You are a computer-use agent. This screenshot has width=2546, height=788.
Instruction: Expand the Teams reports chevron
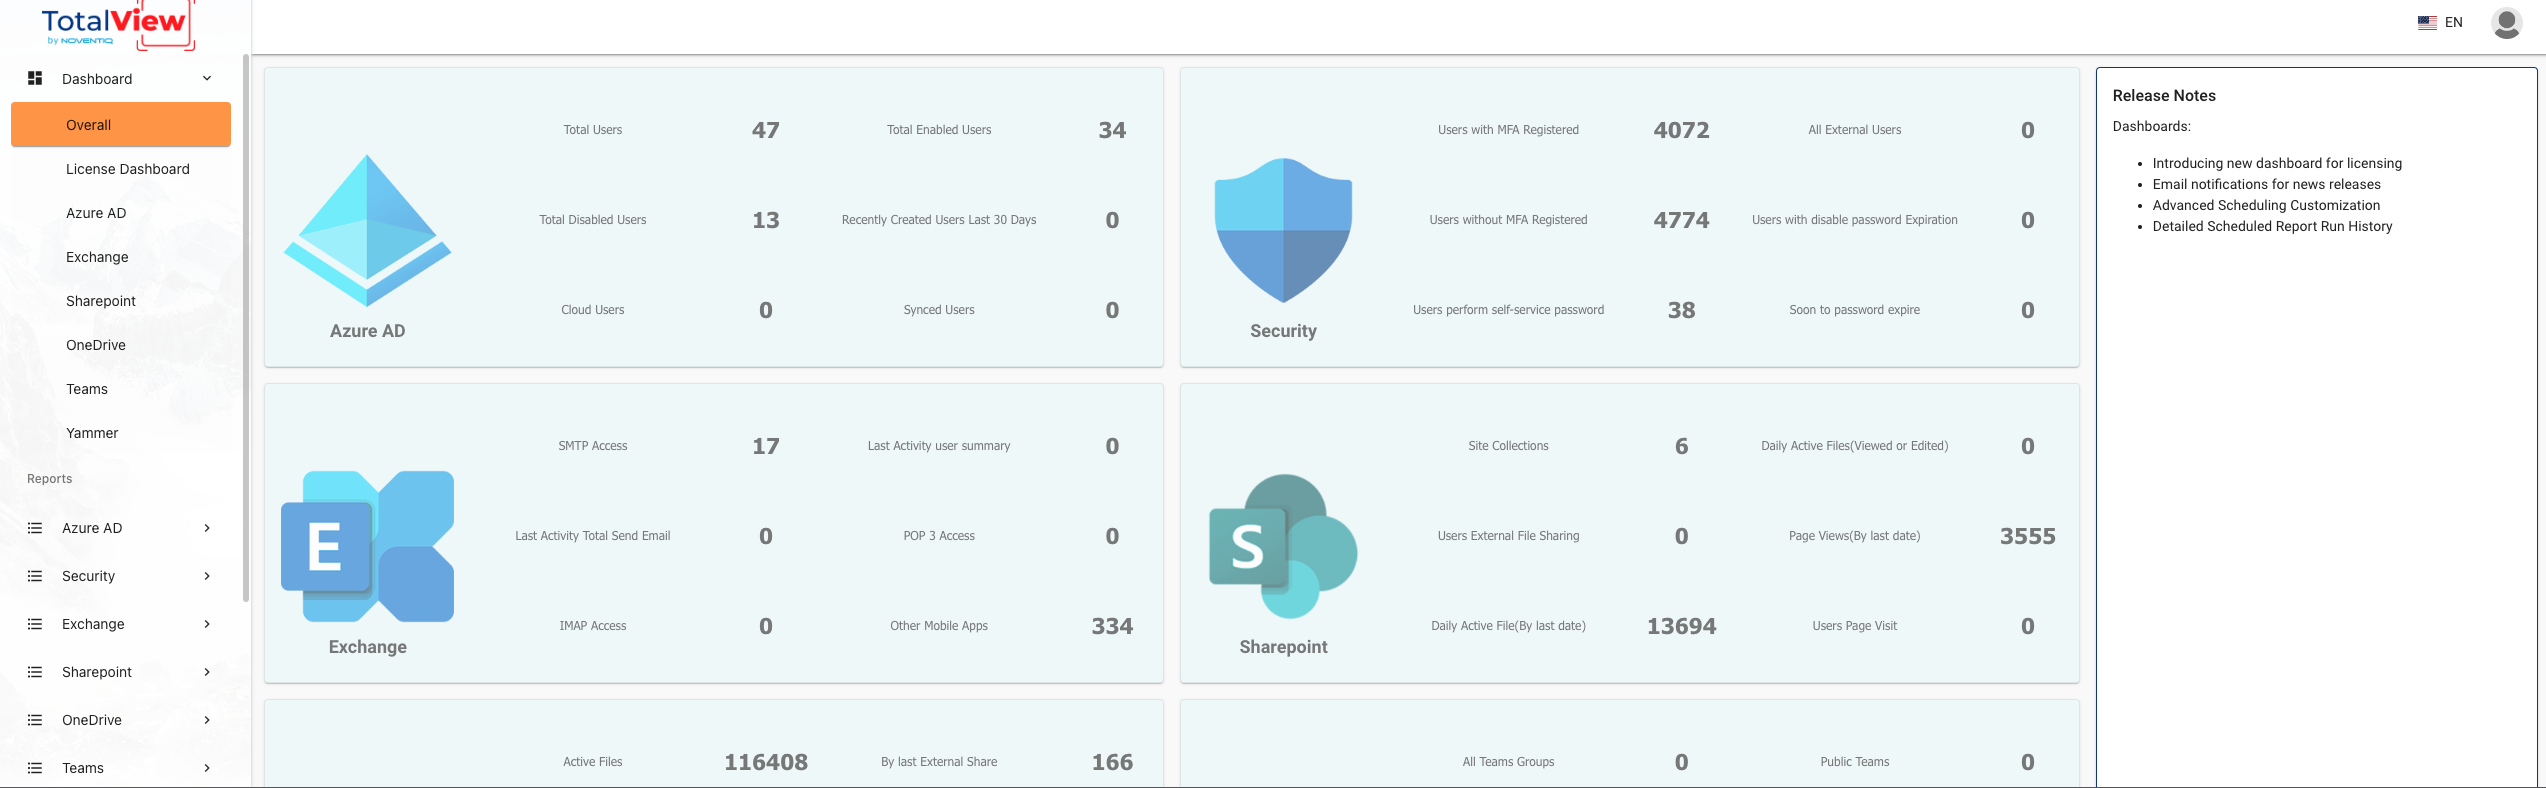[207, 768]
